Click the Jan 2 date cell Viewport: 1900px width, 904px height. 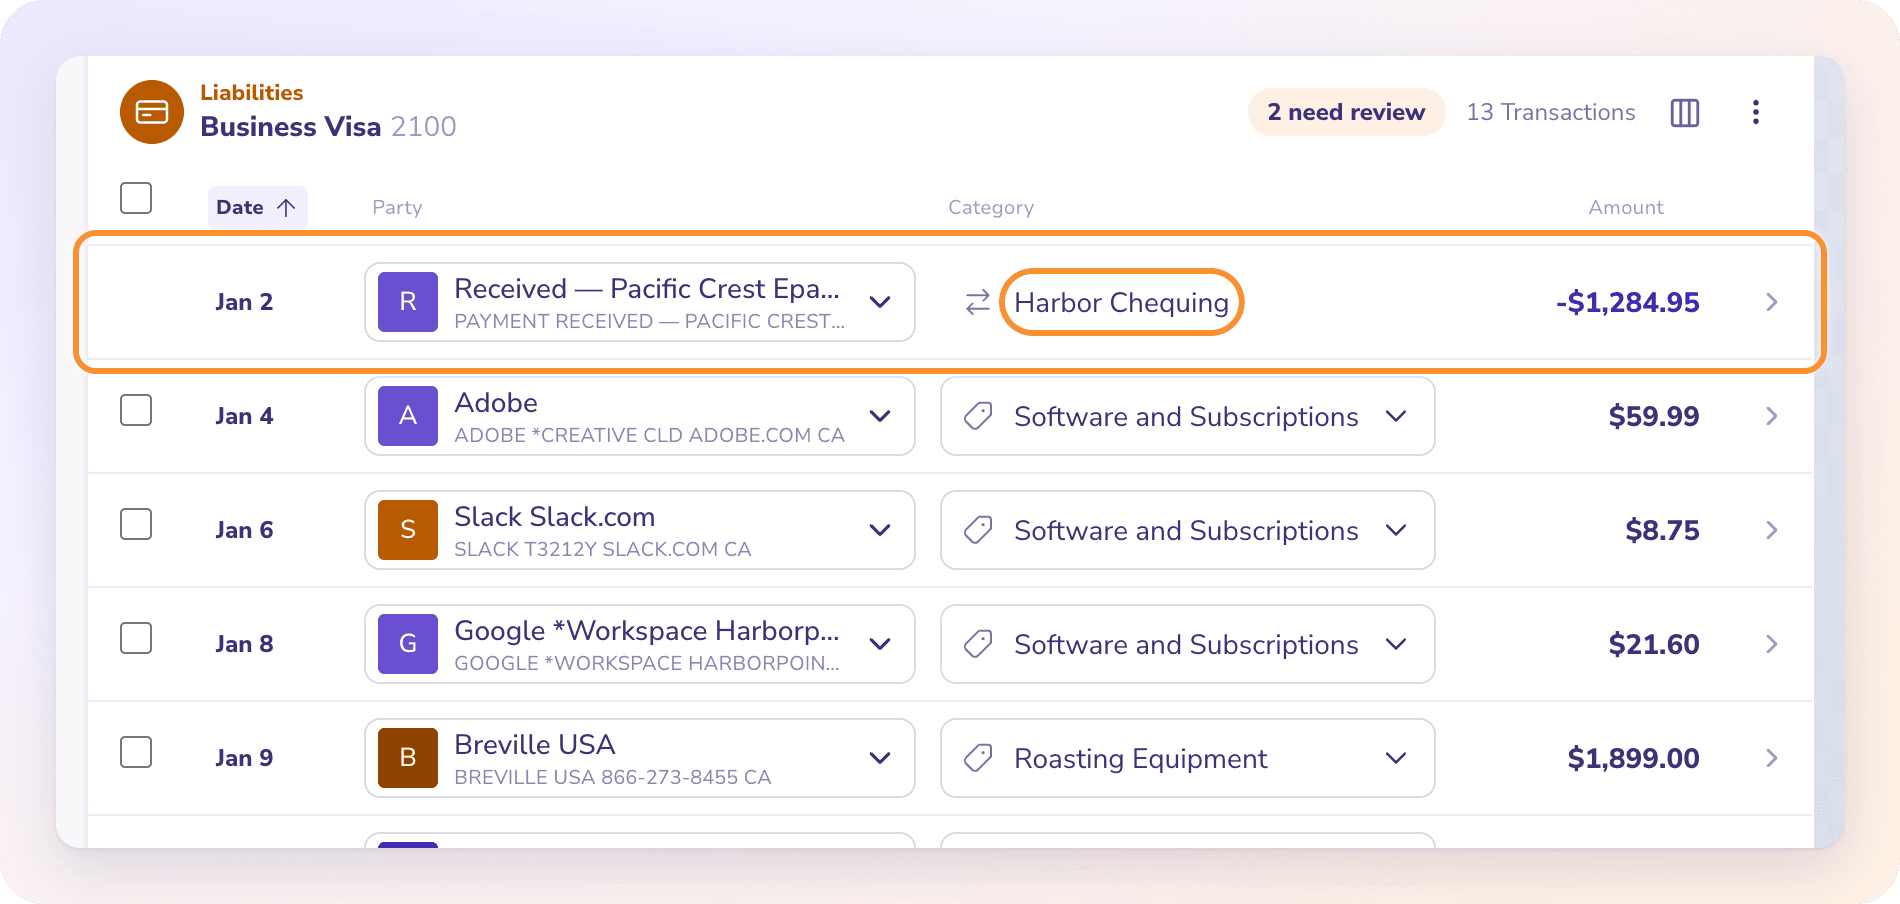point(244,302)
